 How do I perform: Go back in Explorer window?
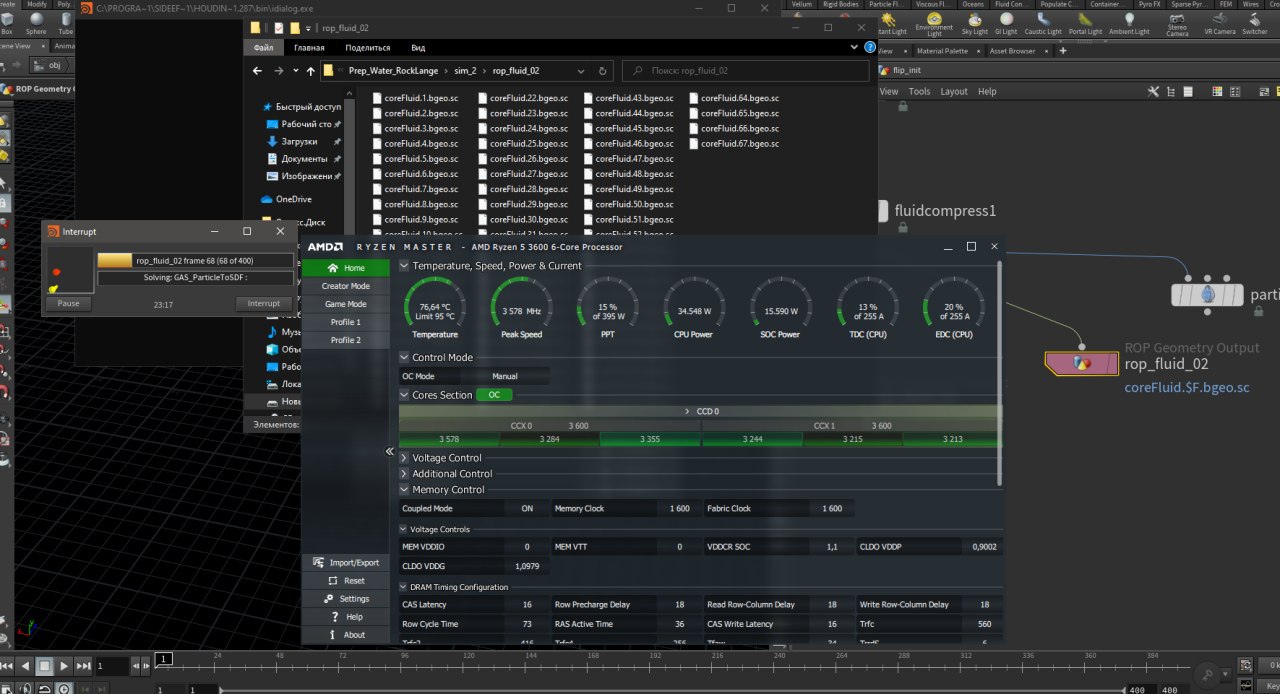click(258, 71)
